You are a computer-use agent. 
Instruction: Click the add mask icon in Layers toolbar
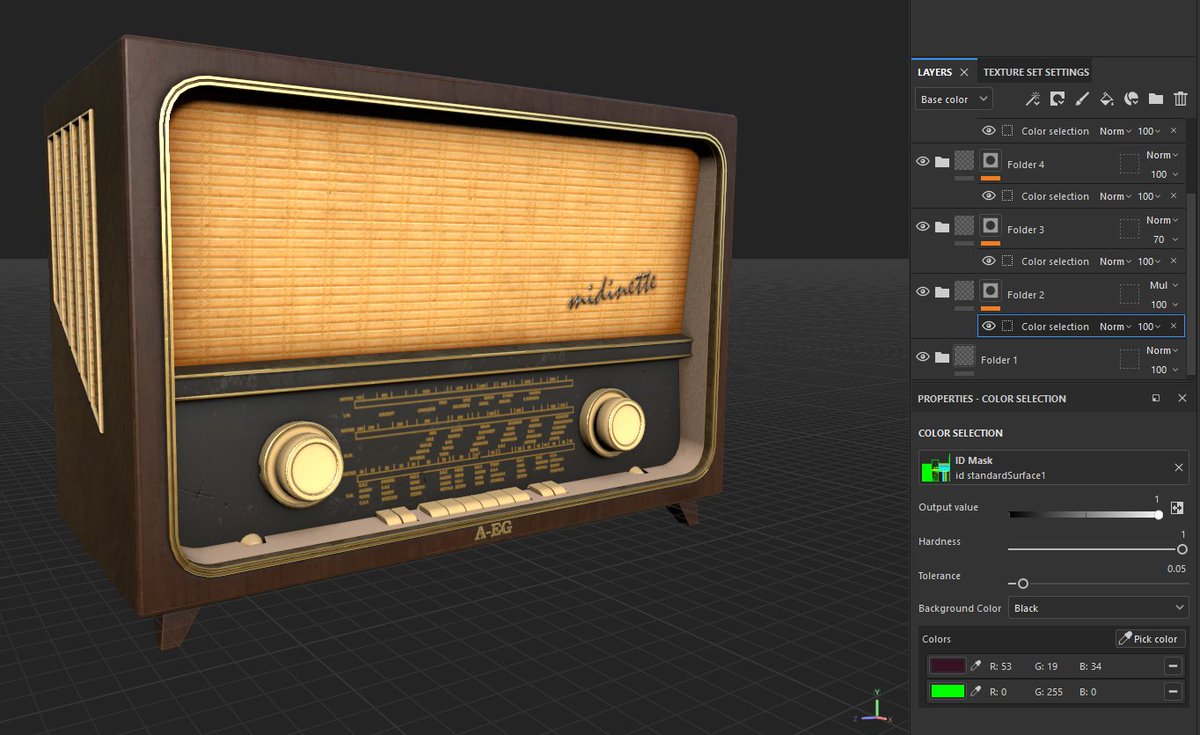1057,99
